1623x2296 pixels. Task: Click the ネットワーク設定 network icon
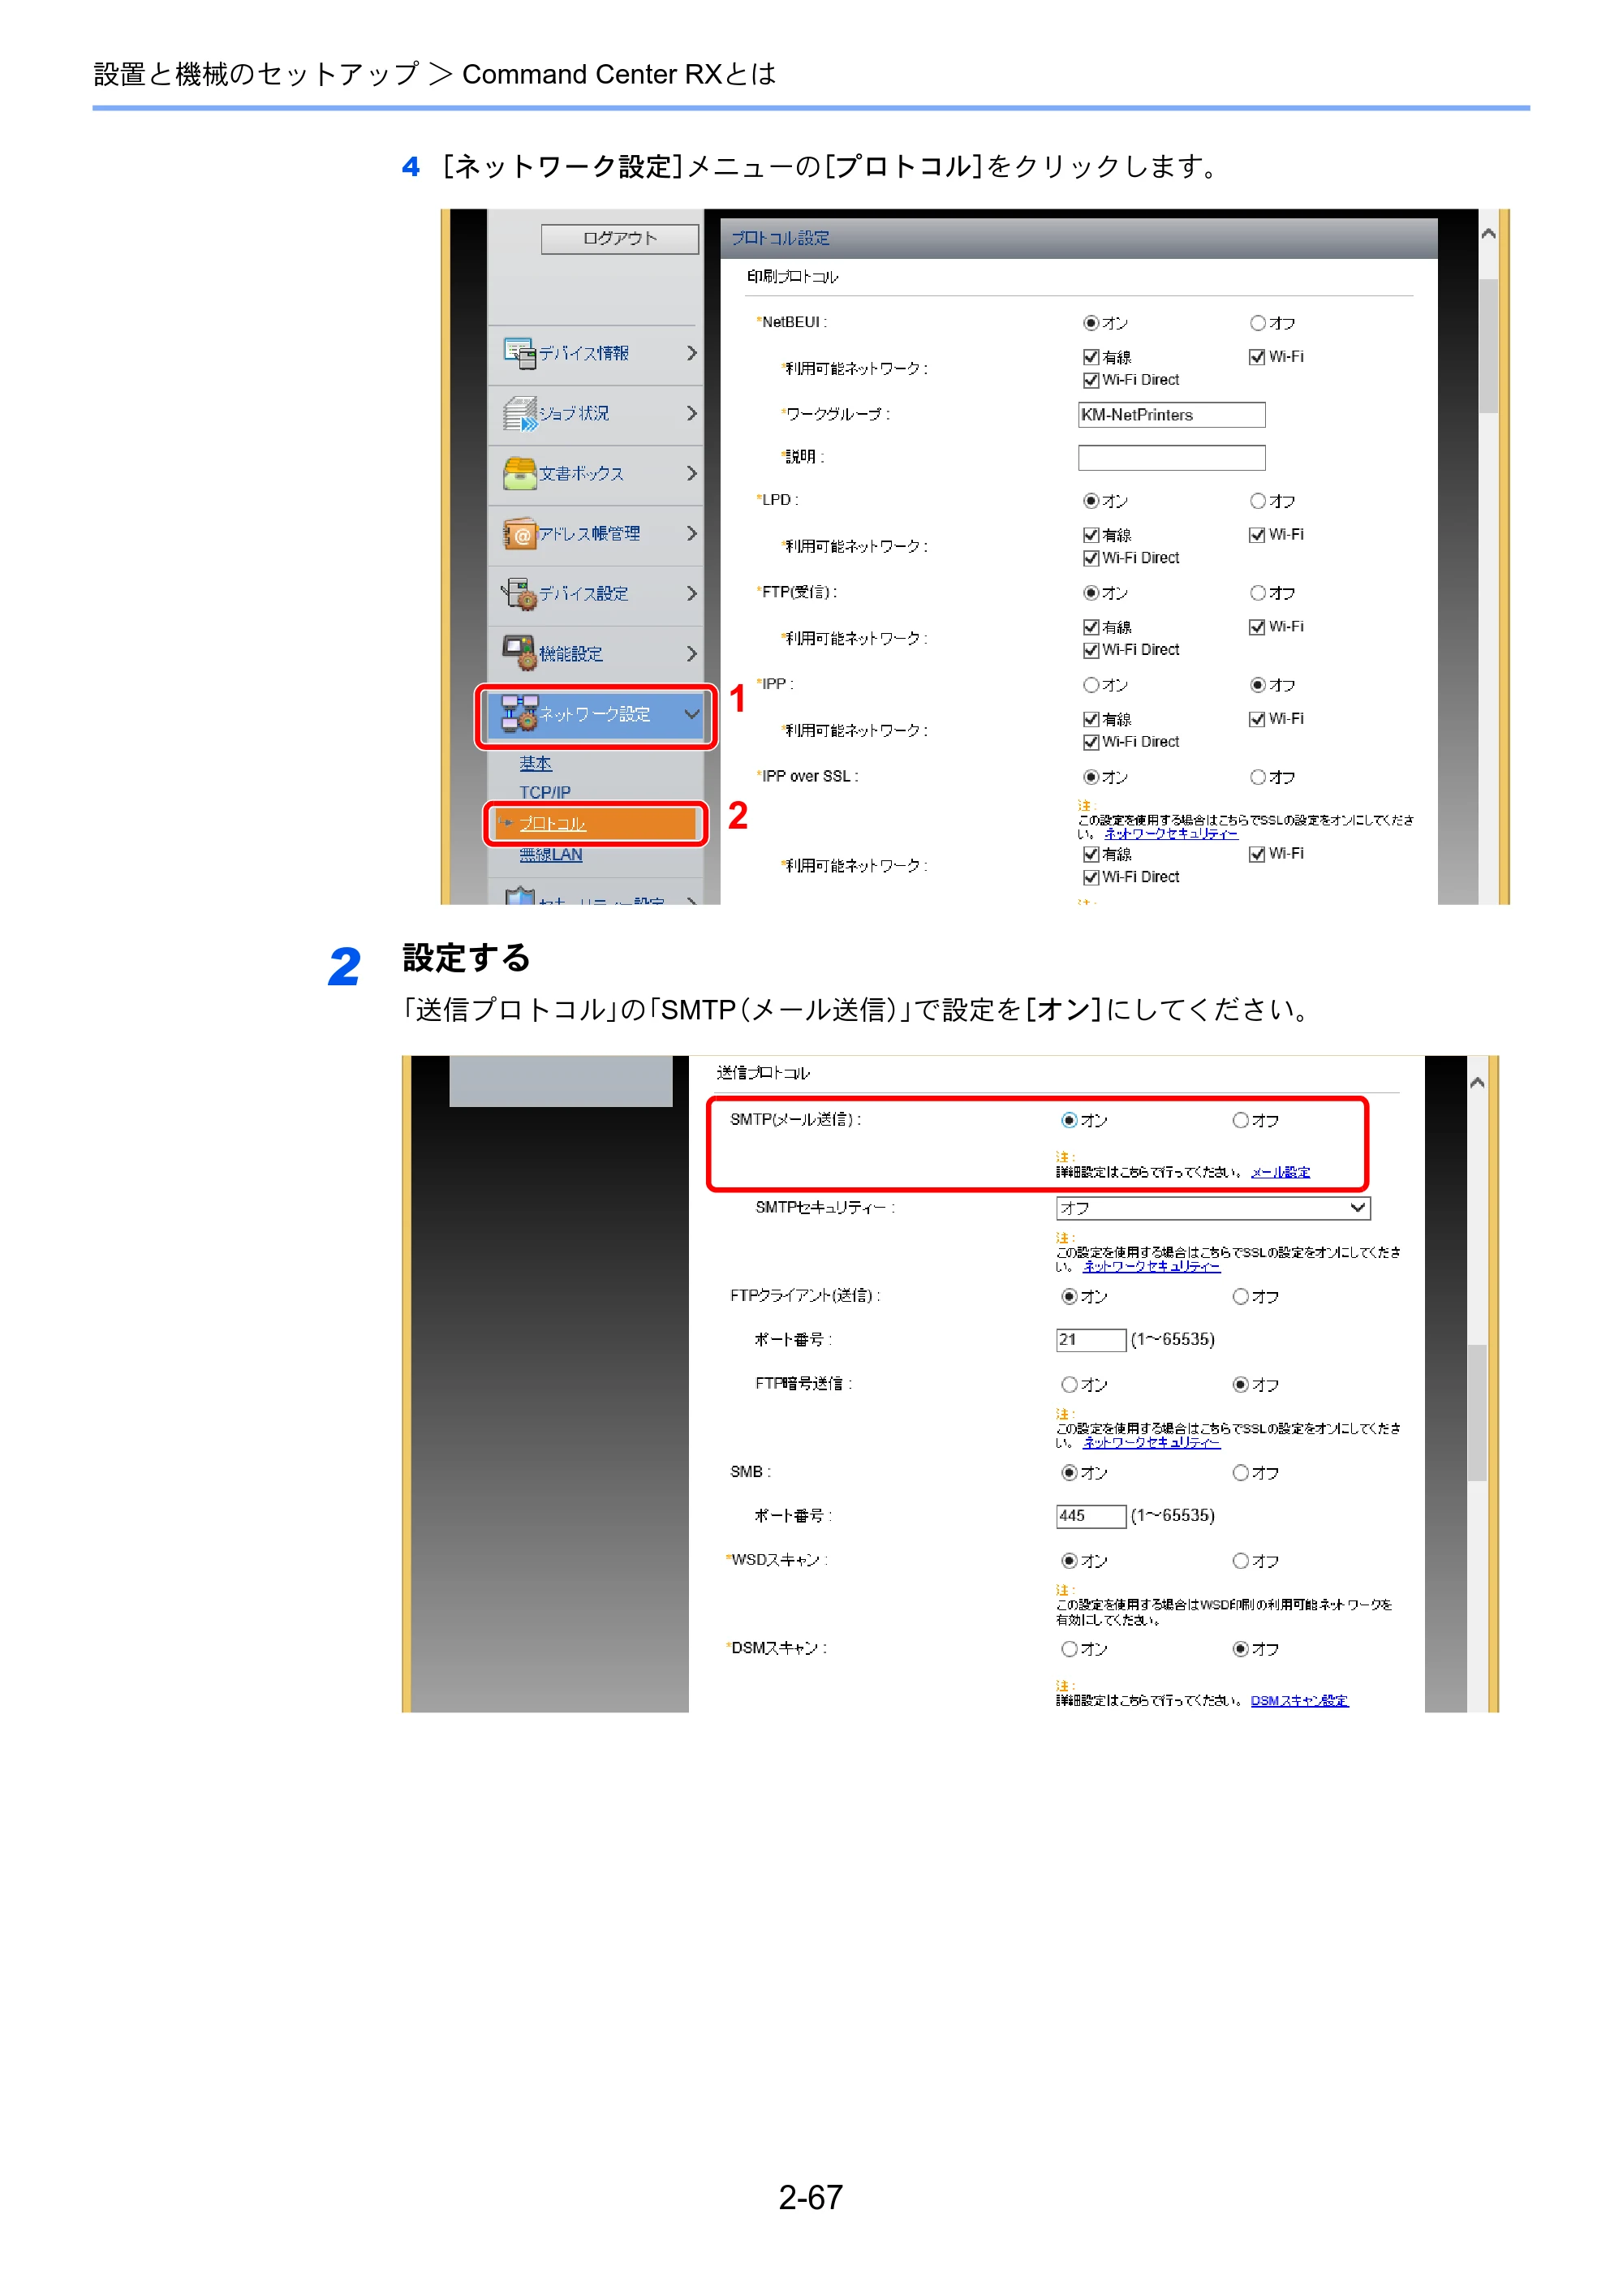pyautogui.click(x=519, y=713)
